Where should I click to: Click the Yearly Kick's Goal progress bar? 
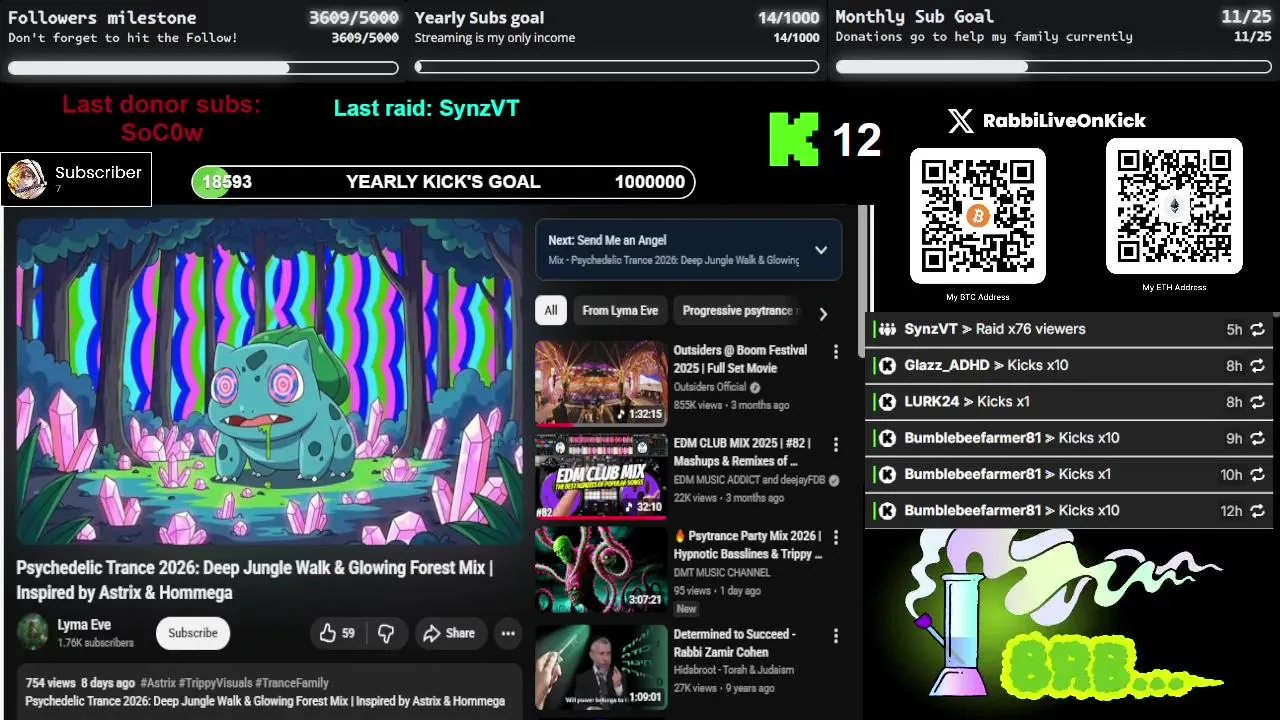point(443,182)
